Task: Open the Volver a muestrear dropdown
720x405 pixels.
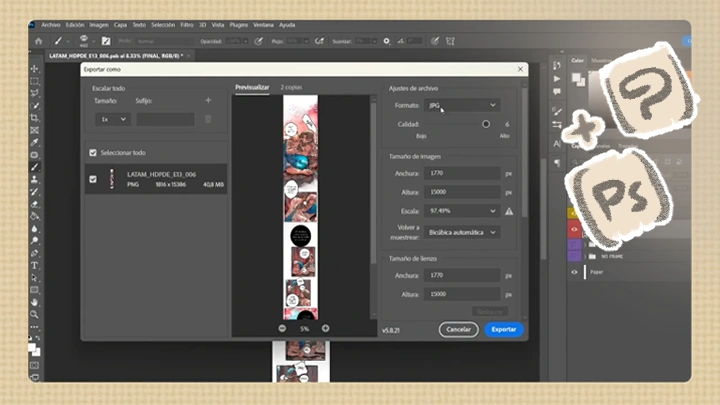Action: click(462, 232)
